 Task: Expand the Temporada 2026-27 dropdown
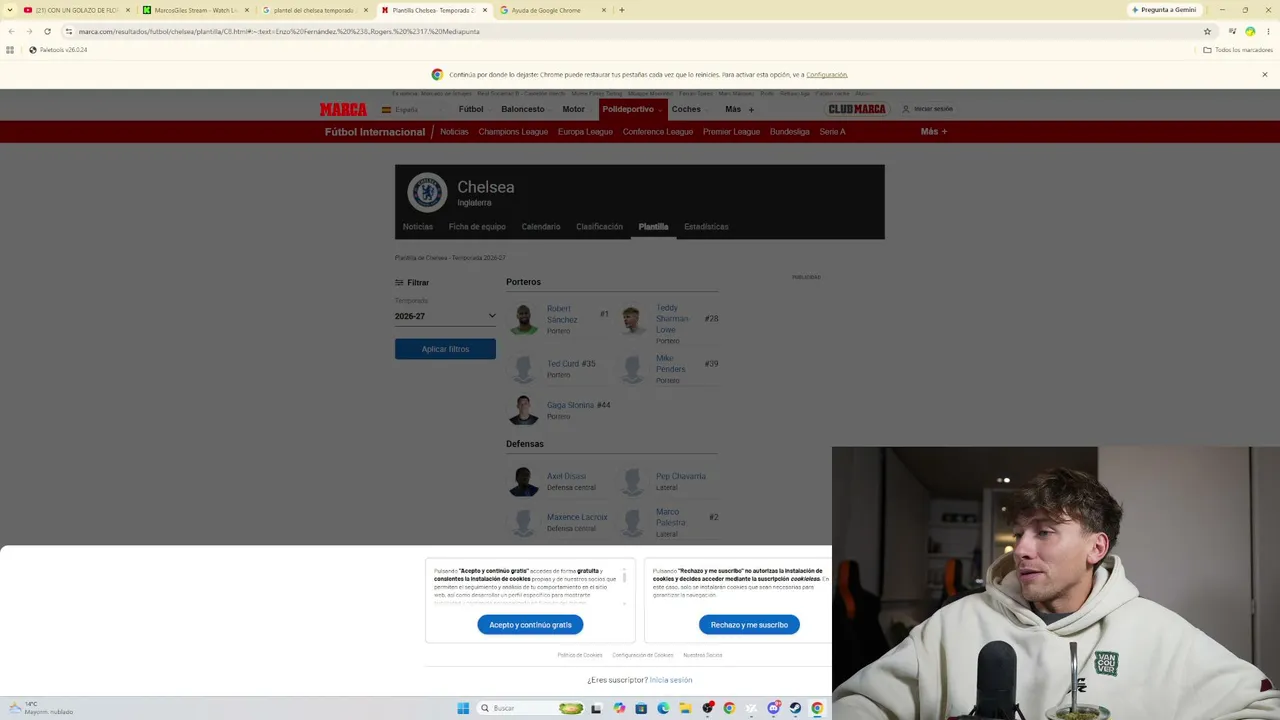tap(445, 316)
